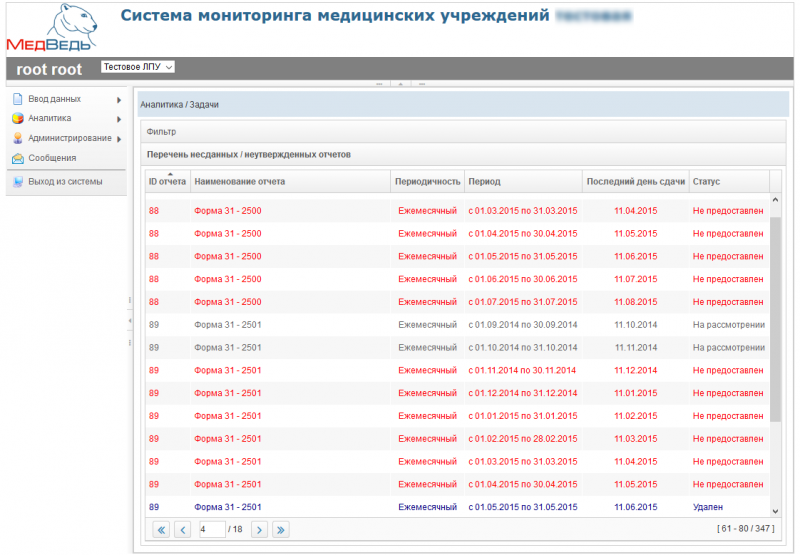The height and width of the screenshot is (555, 800).
Task: Click the Ввод данных document icon
Action: (x=18, y=99)
